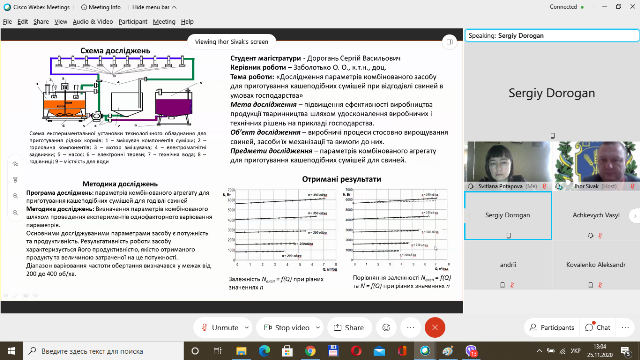
Task: Hide menu bar toggle at top
Action: tap(154, 7)
